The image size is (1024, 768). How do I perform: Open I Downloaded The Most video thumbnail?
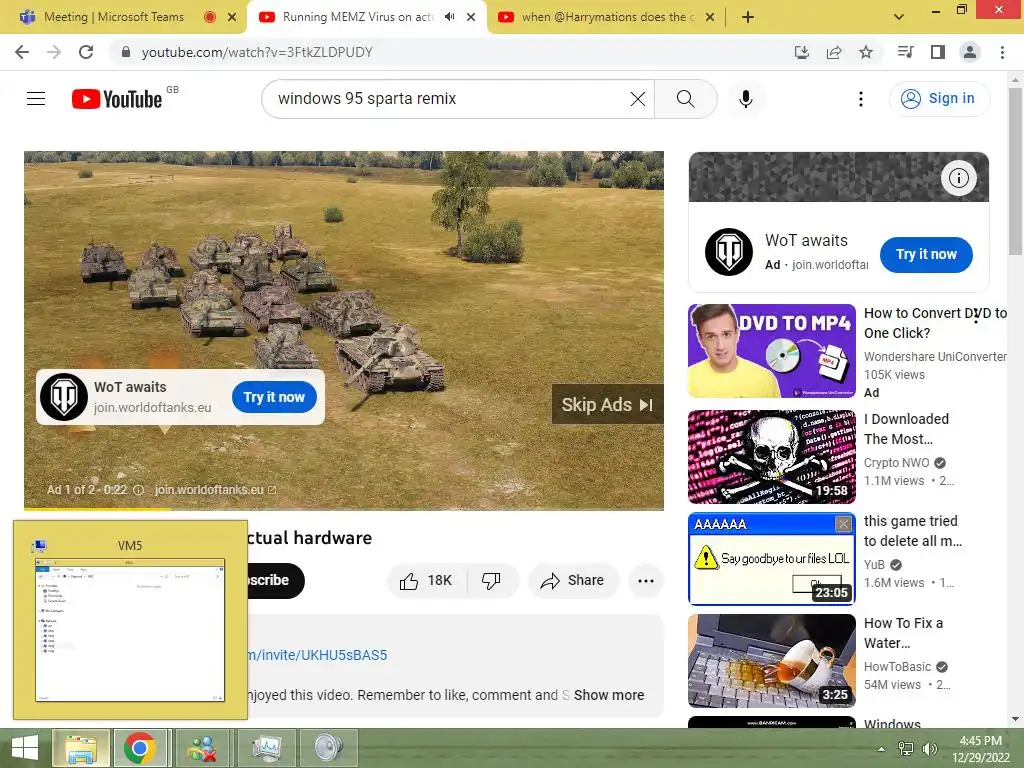(772, 457)
